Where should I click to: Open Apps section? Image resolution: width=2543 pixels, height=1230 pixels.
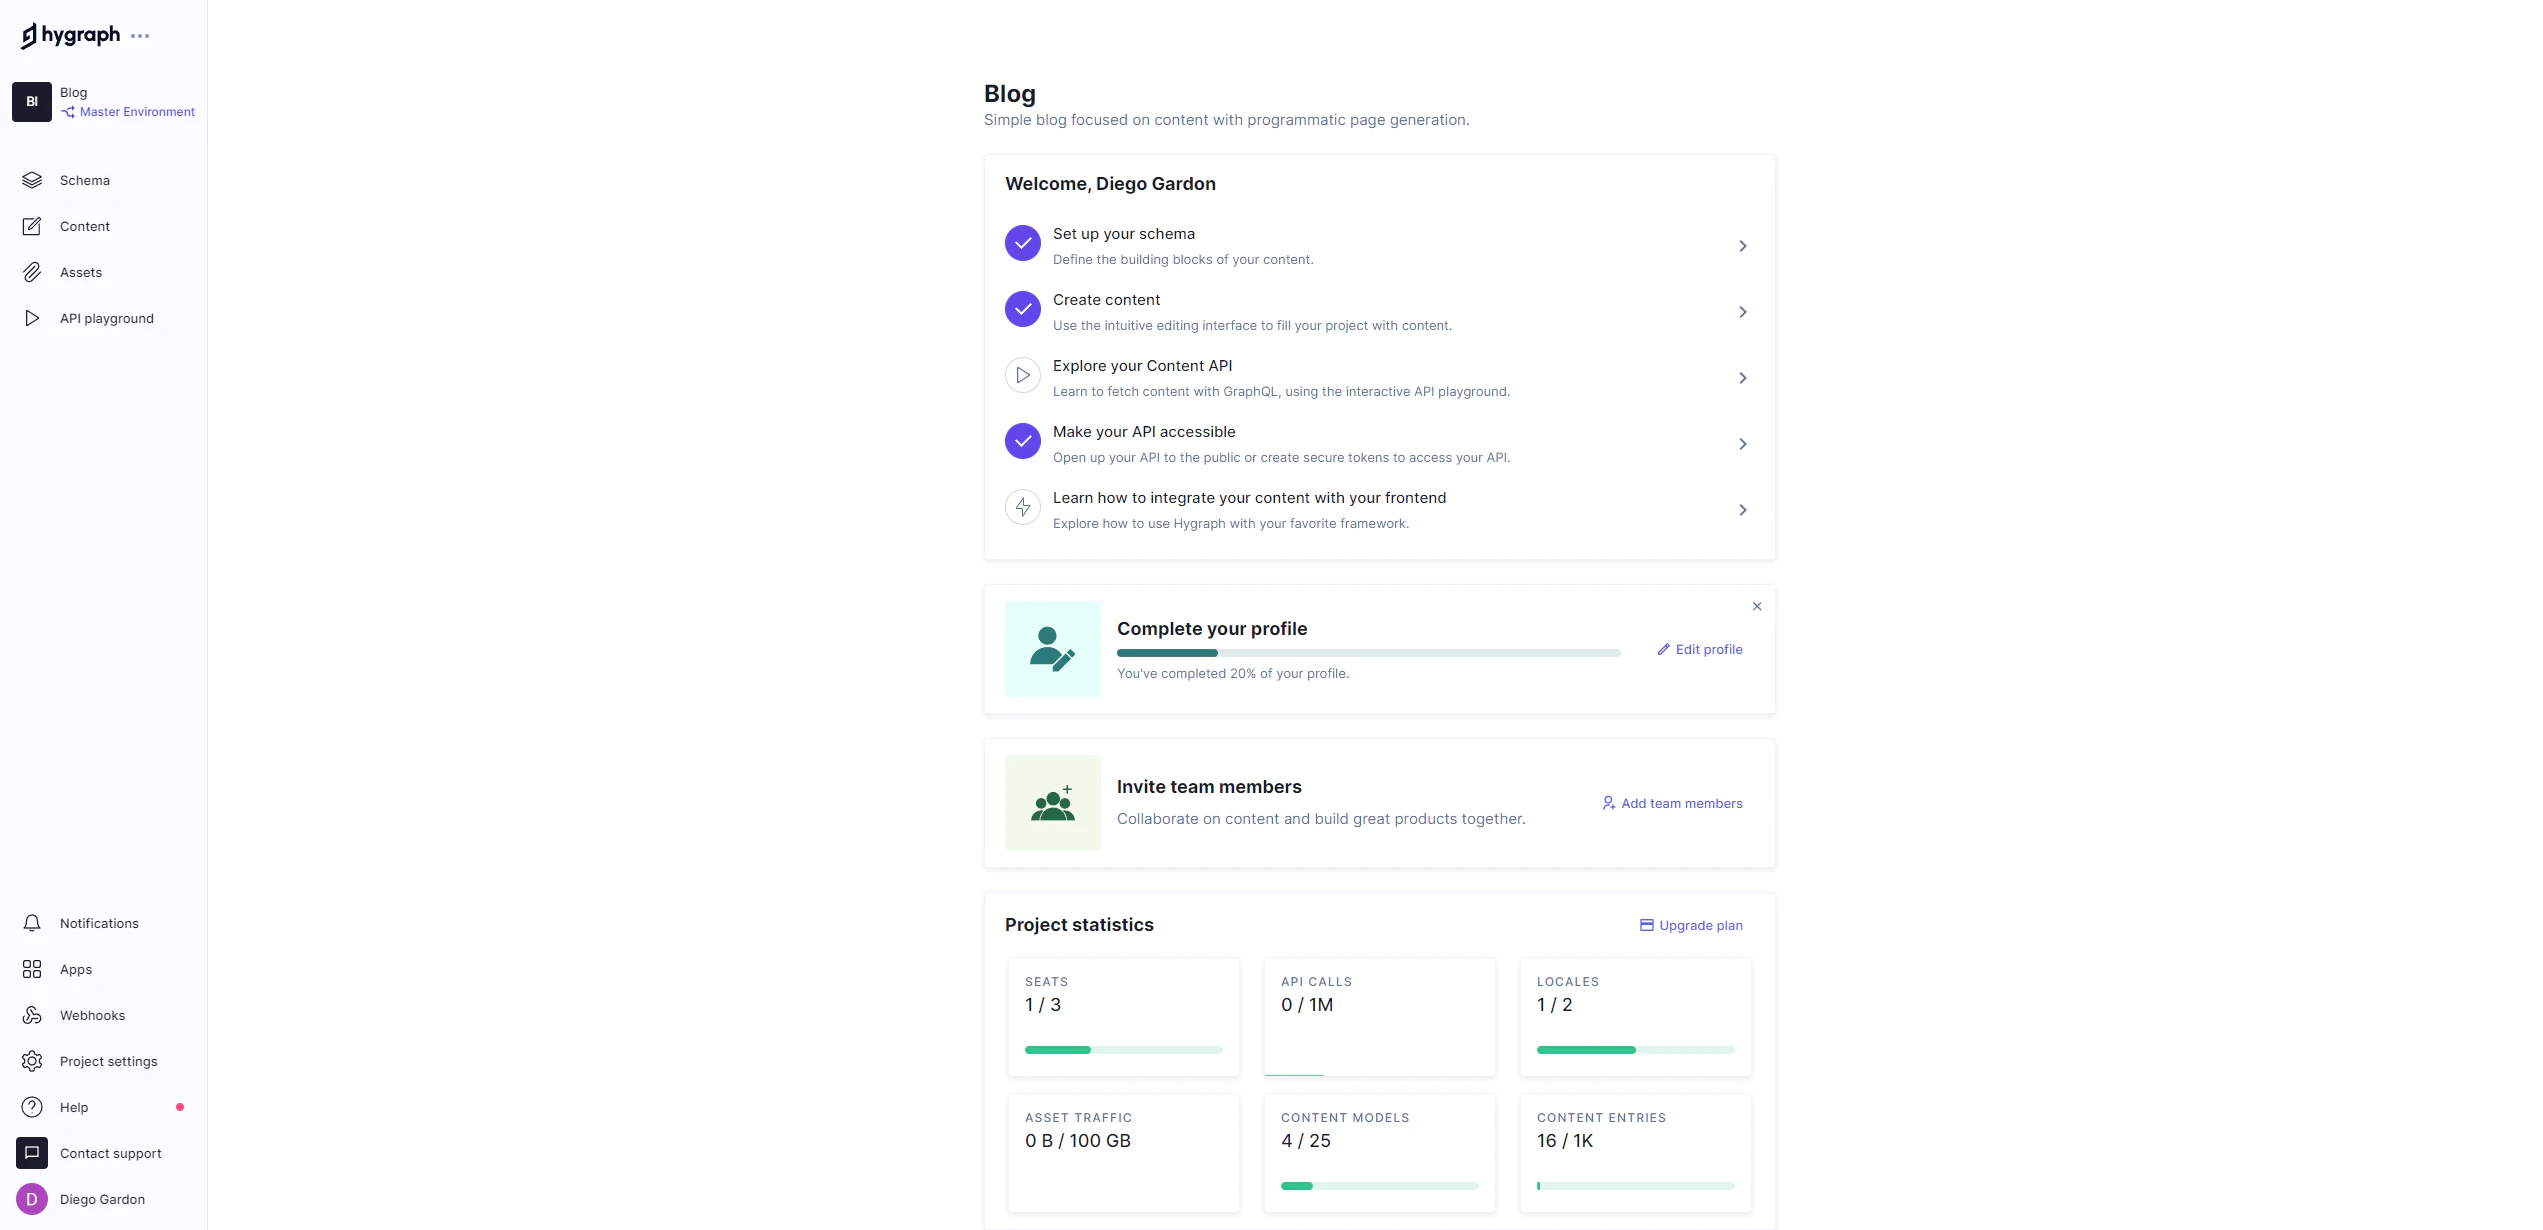[x=76, y=969]
